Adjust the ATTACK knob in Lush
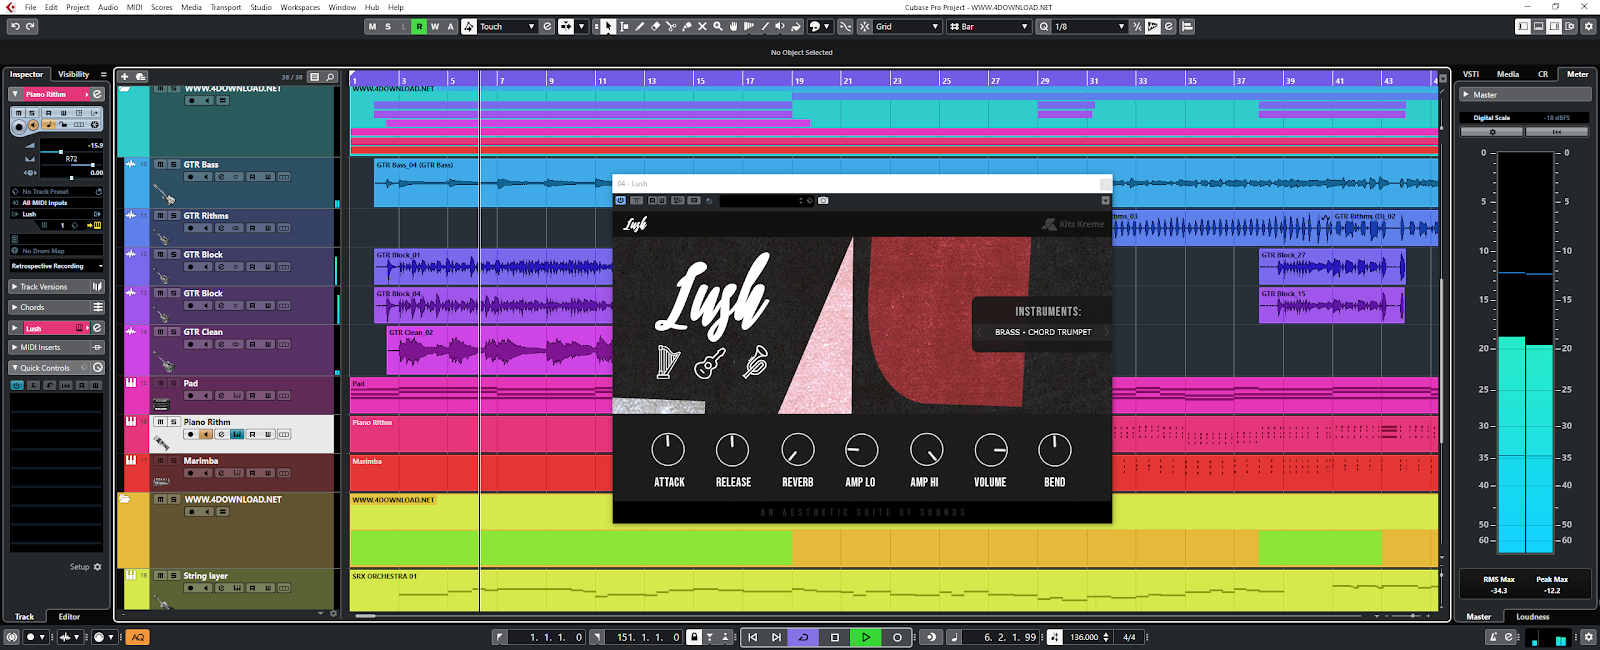 668,450
